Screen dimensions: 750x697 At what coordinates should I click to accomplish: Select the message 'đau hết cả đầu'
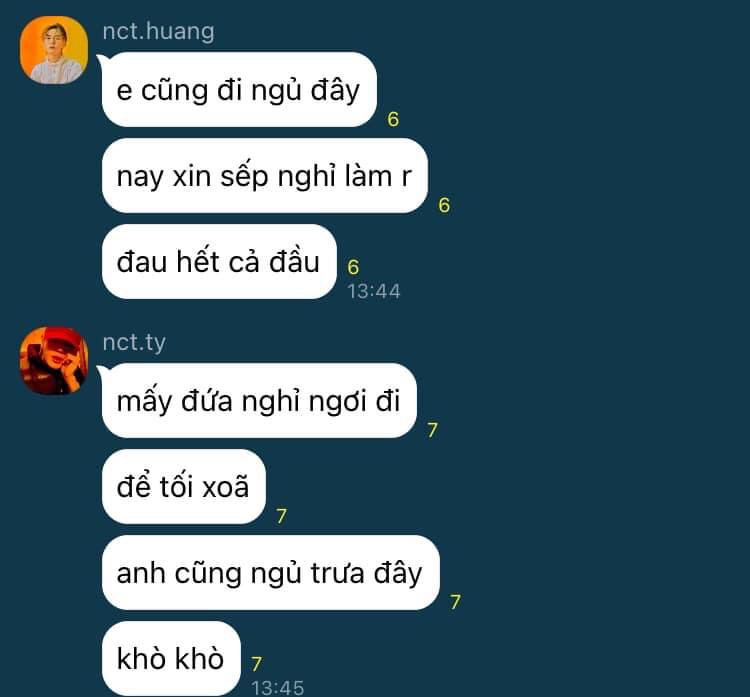pos(219,262)
